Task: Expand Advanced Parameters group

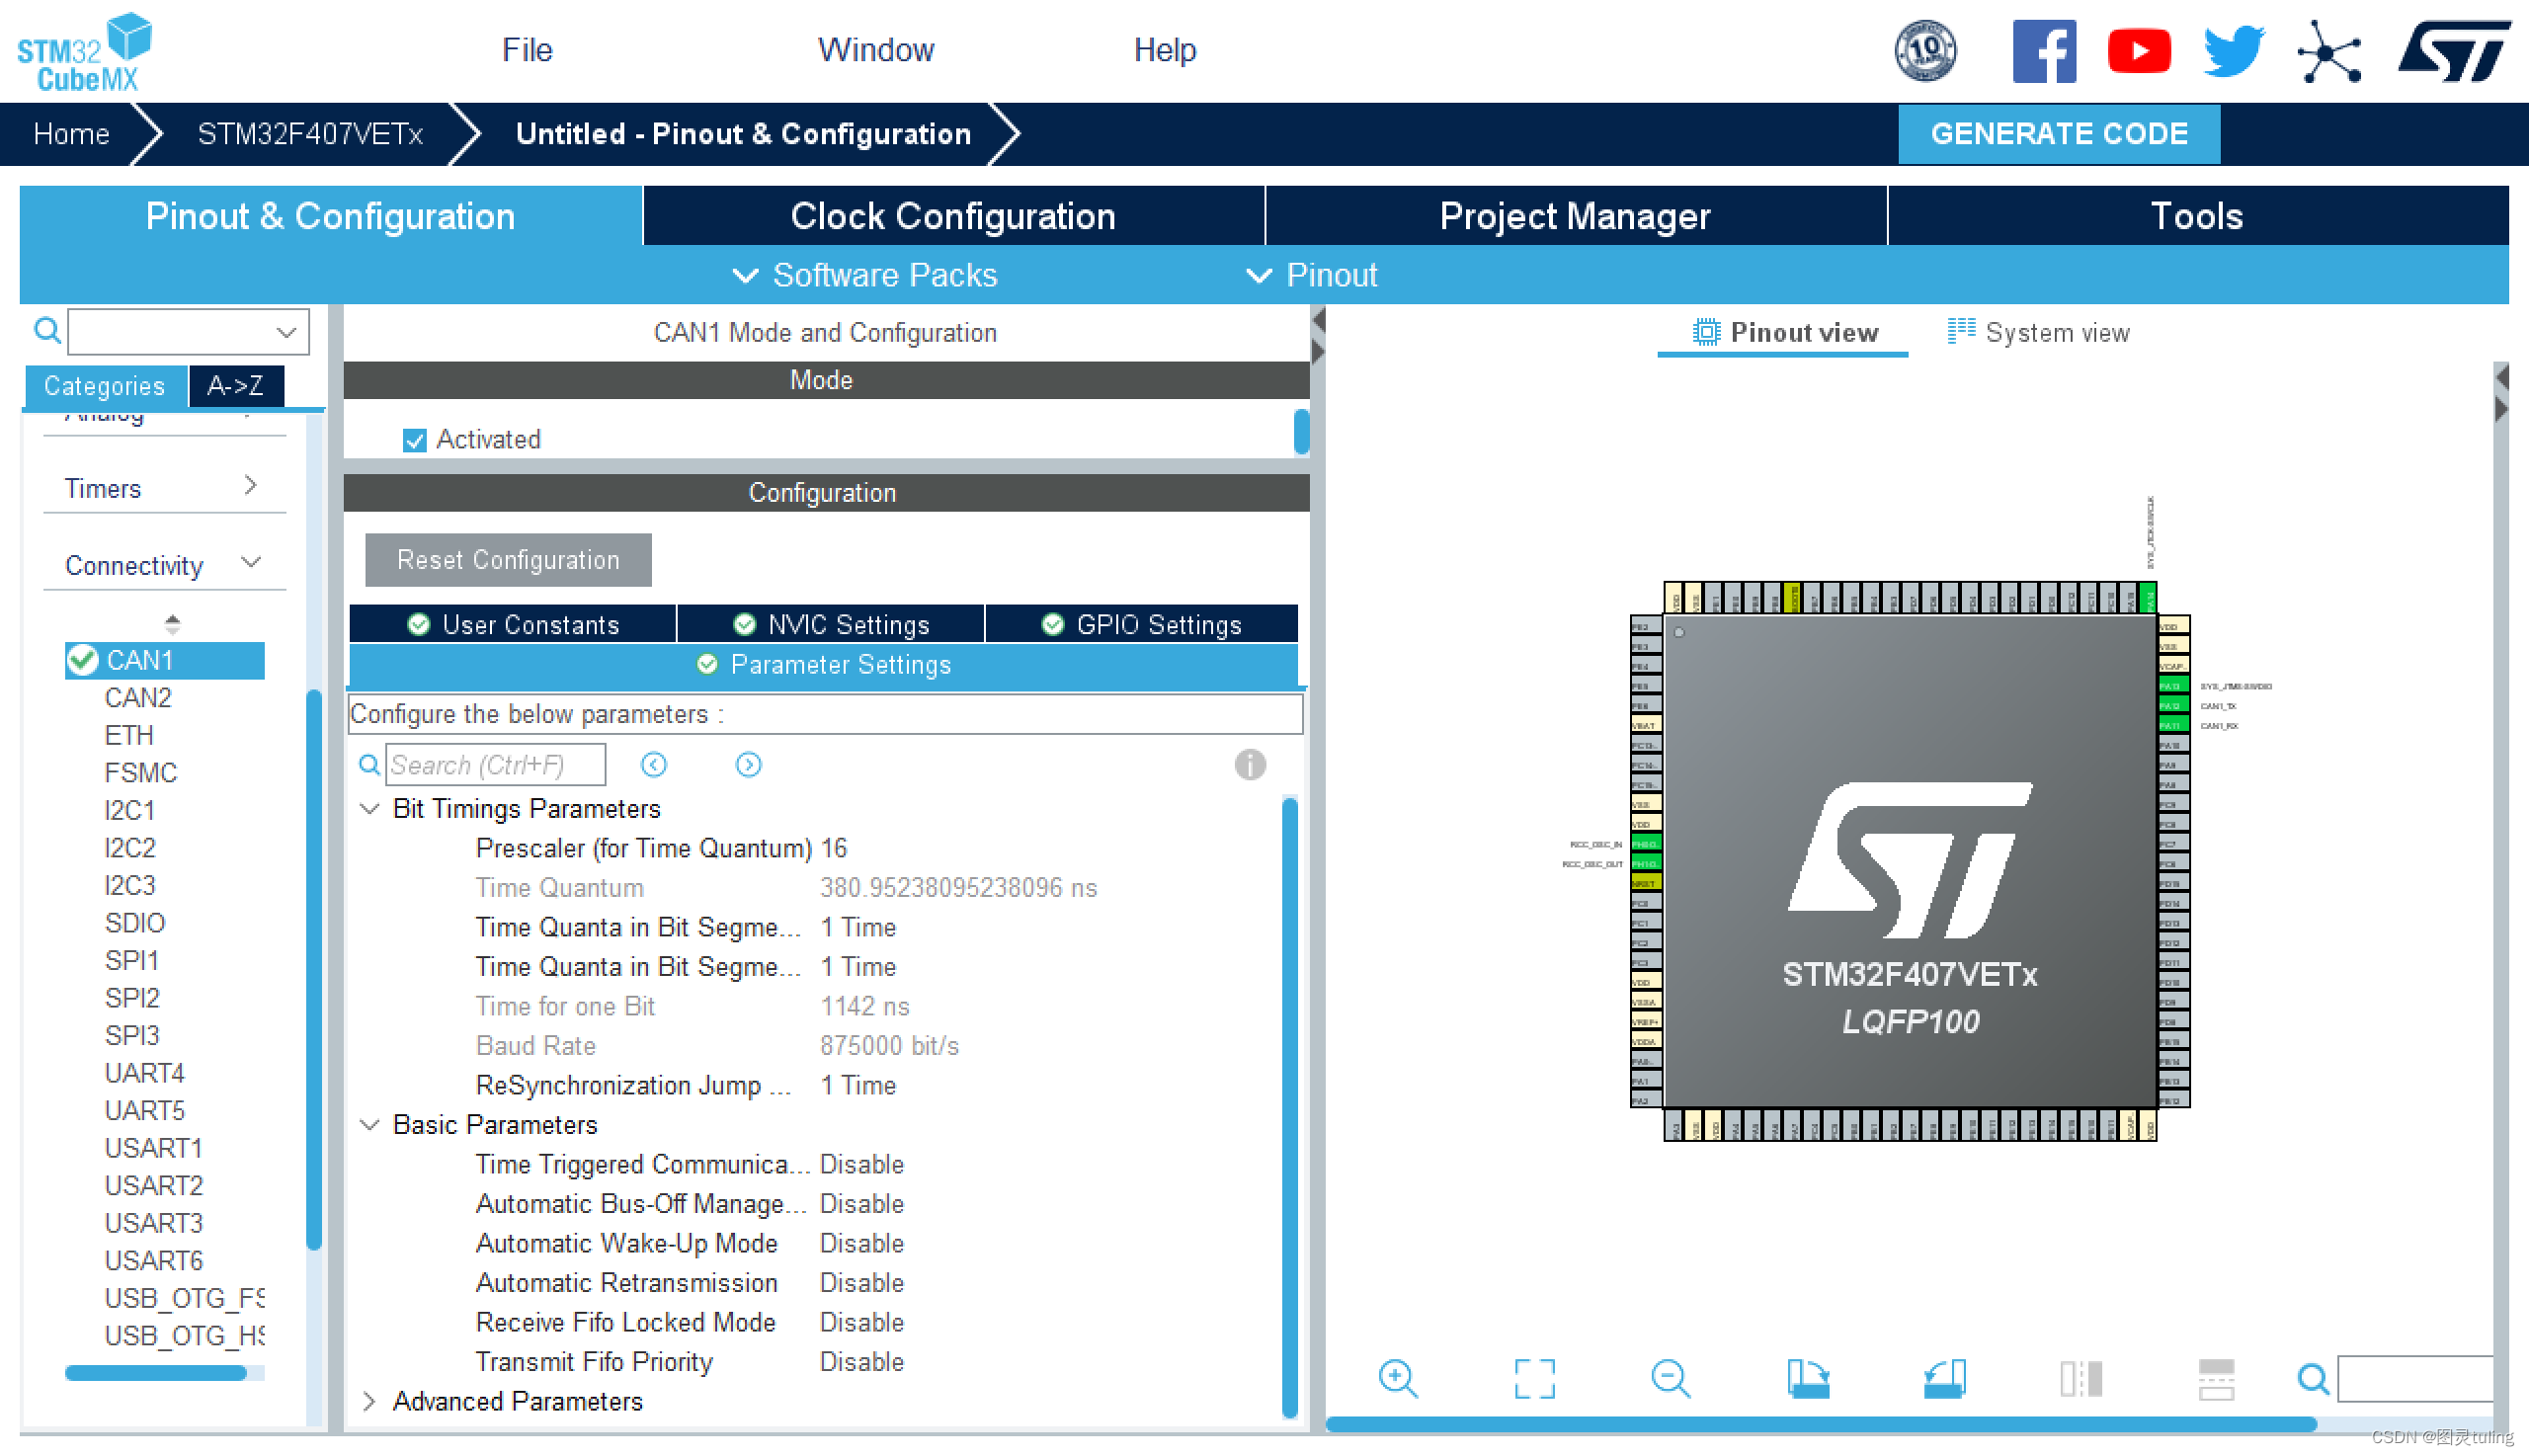Action: pos(369,1401)
